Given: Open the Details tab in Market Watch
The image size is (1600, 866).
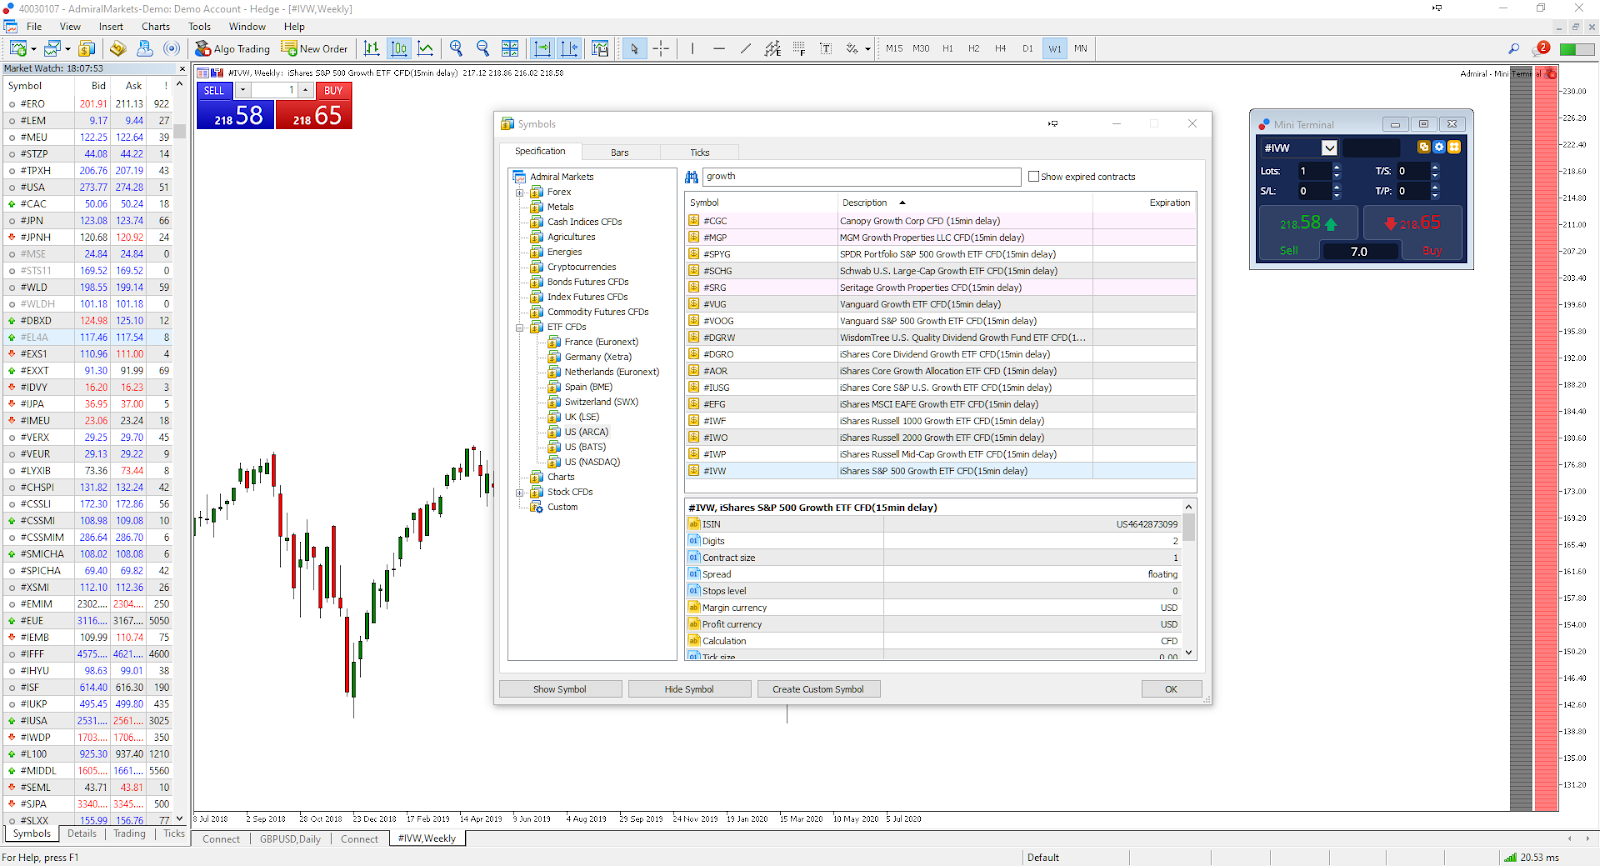Looking at the screenshot, I should [x=82, y=833].
